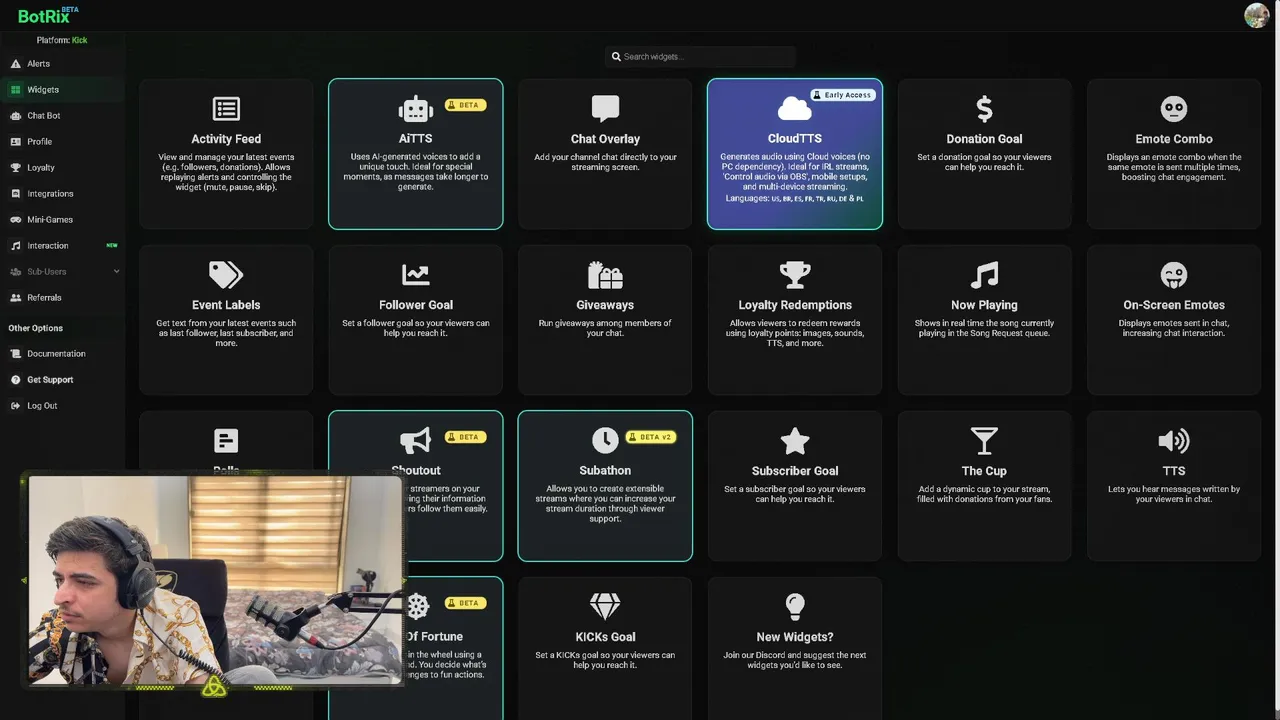
Task: Click the user avatar in the top corner
Action: coord(1256,15)
